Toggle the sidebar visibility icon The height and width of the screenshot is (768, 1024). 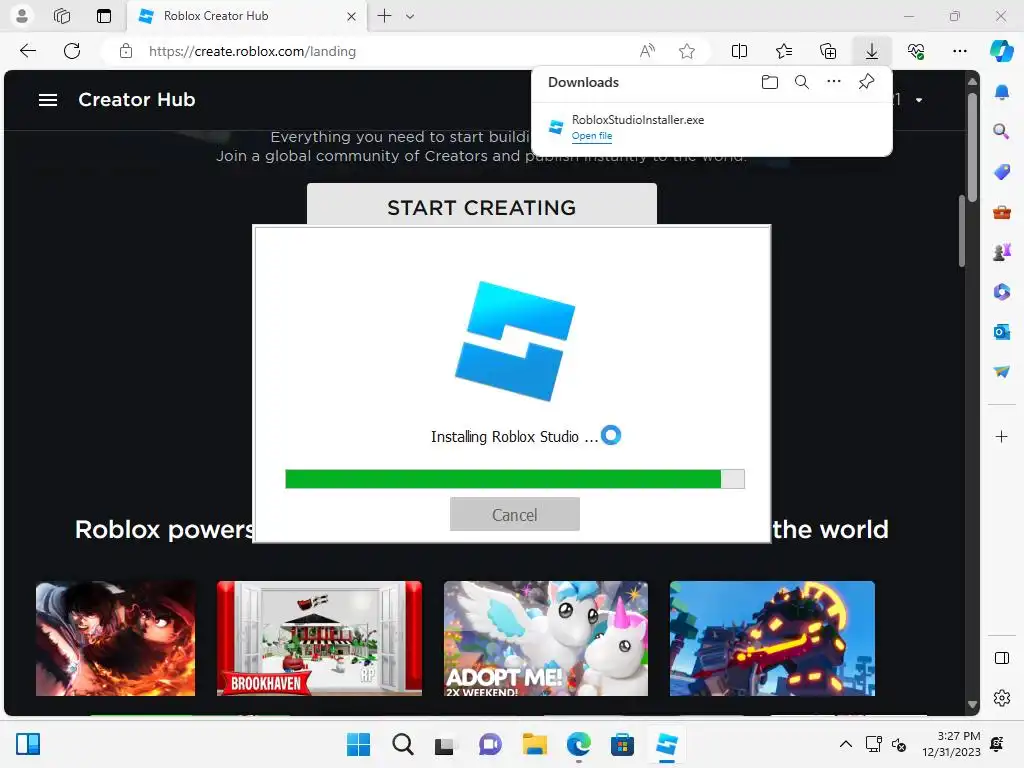point(1002,658)
